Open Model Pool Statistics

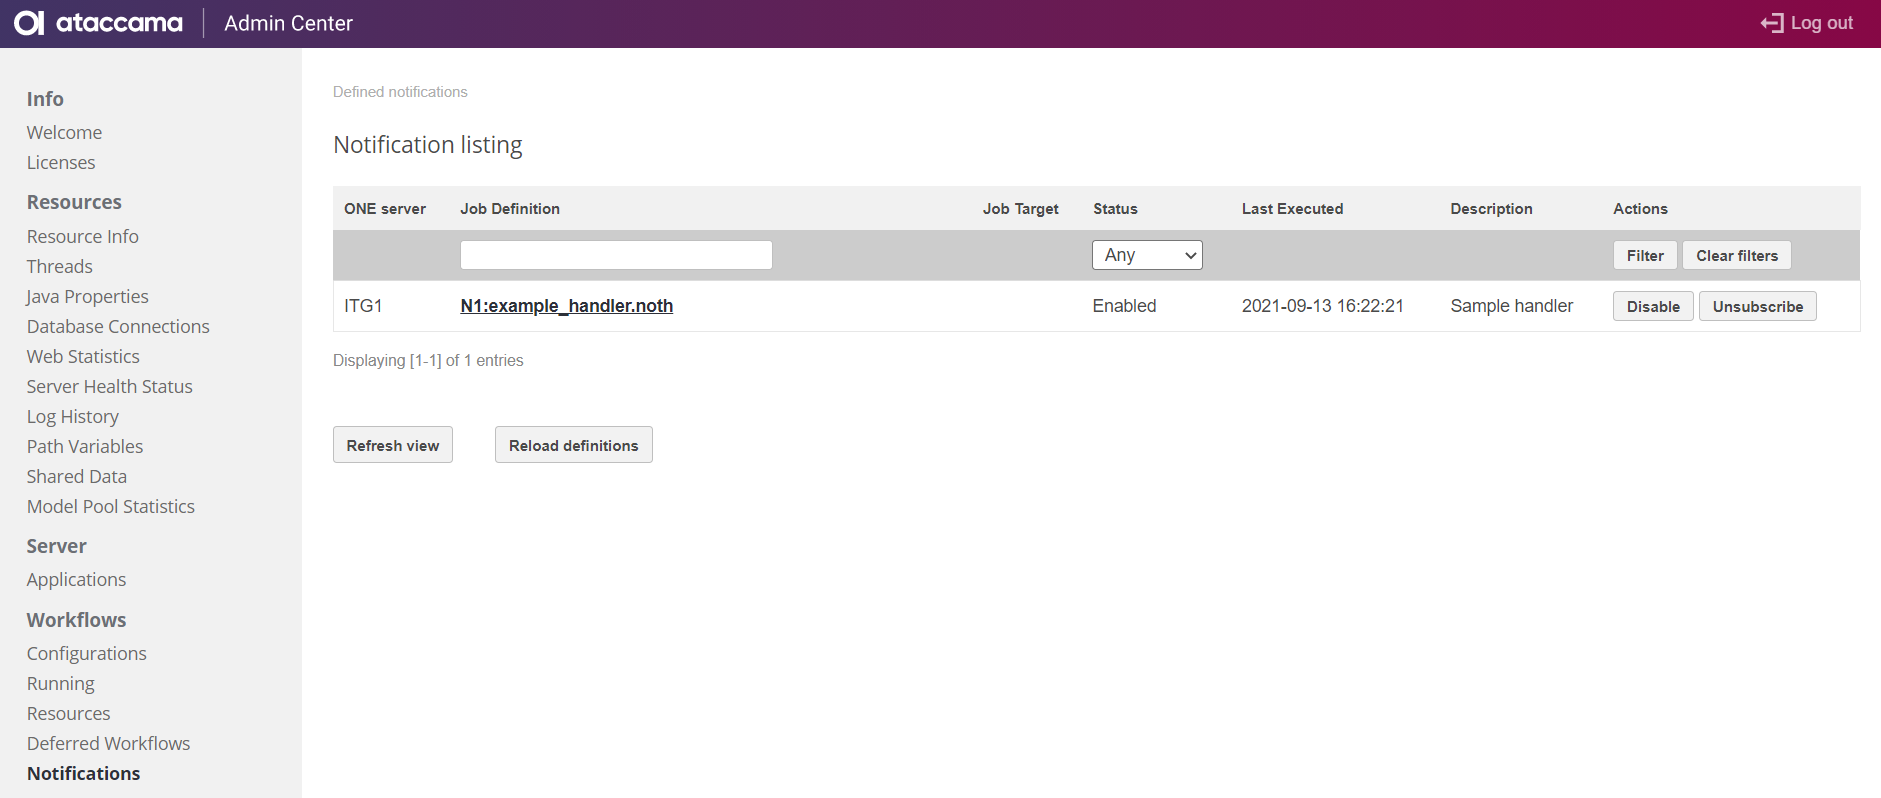110,507
